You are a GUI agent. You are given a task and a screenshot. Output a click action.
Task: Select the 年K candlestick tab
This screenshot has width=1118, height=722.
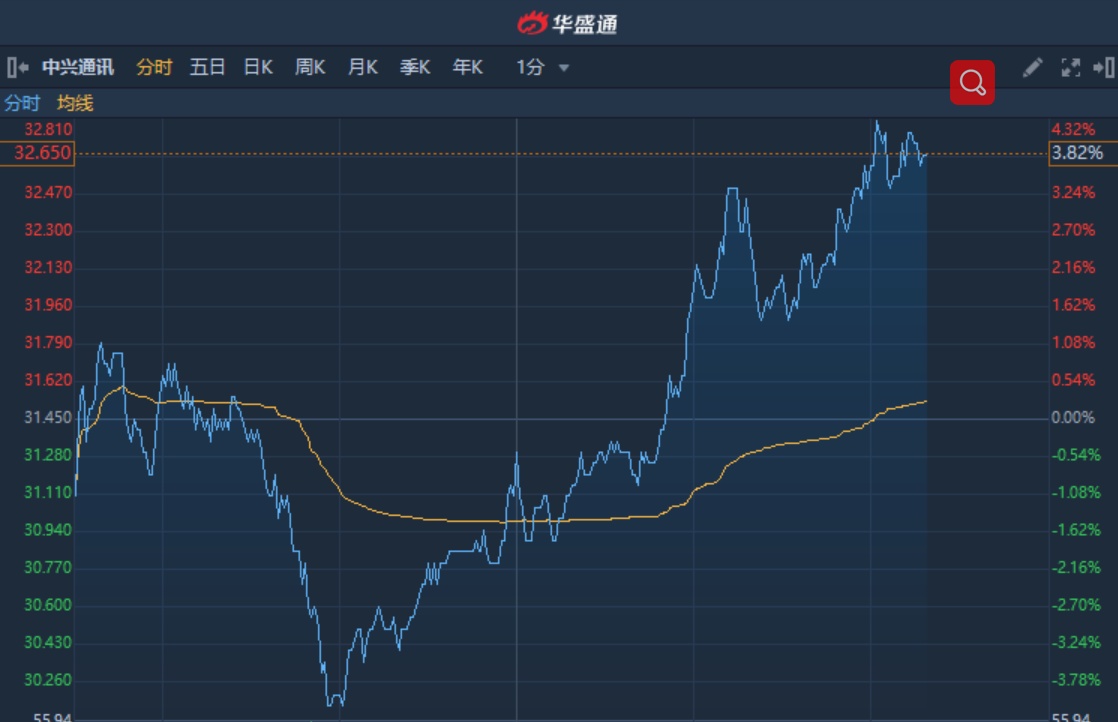pos(467,68)
